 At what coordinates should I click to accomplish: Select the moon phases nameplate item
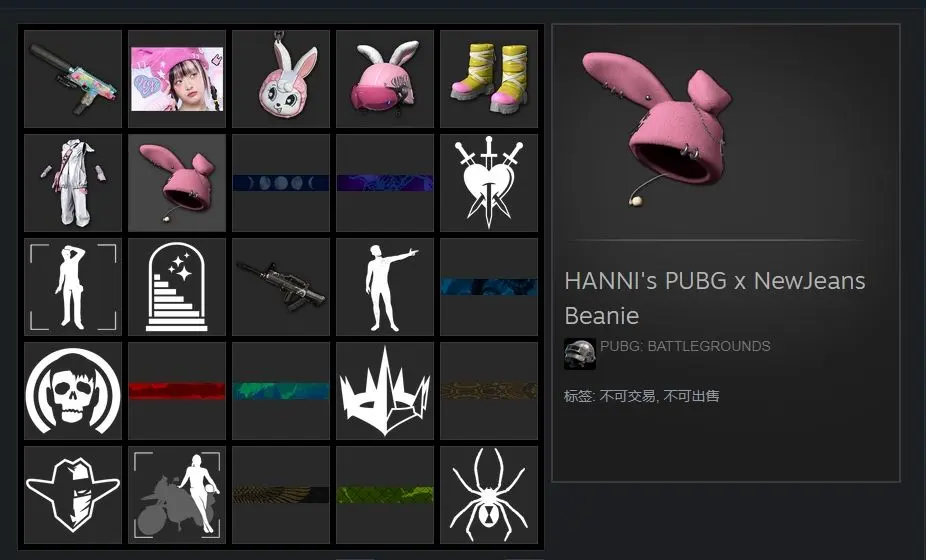281,183
